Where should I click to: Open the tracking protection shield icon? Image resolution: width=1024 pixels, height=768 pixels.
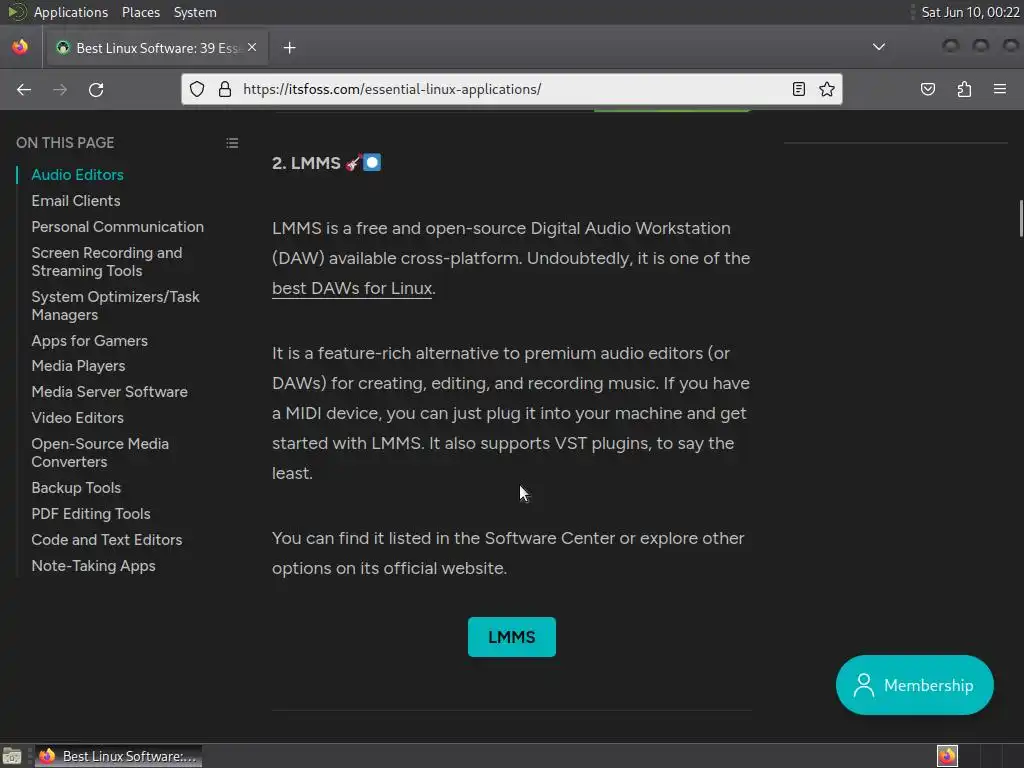pyautogui.click(x=197, y=89)
